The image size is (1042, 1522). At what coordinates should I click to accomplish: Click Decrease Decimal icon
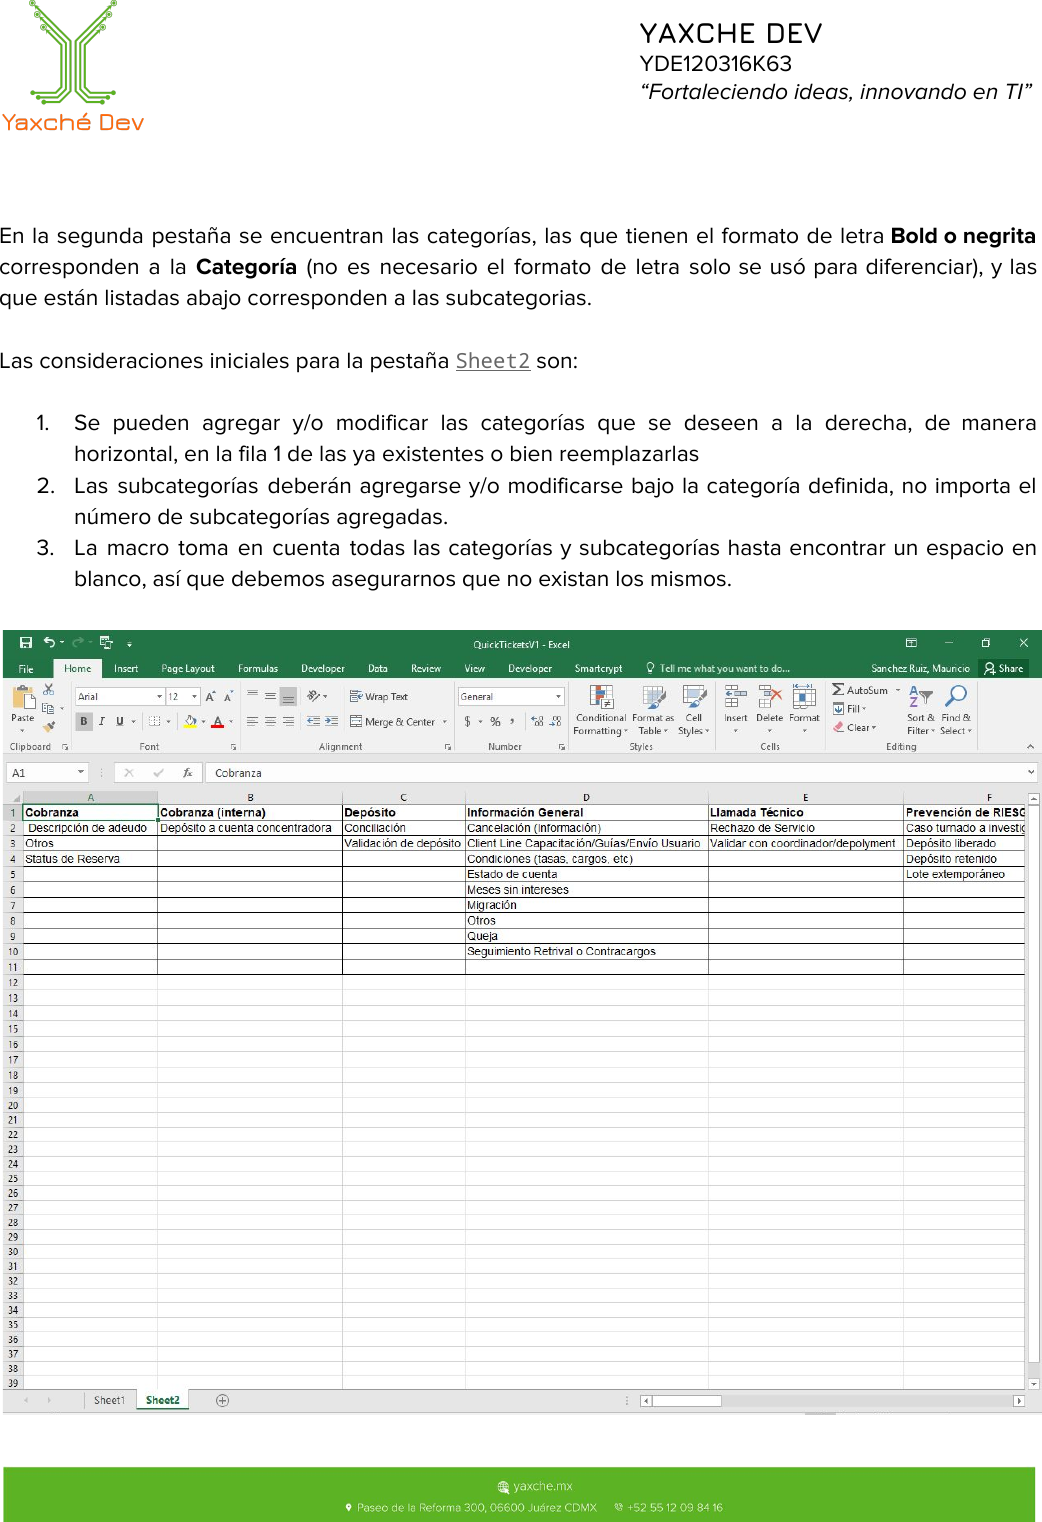point(555,721)
